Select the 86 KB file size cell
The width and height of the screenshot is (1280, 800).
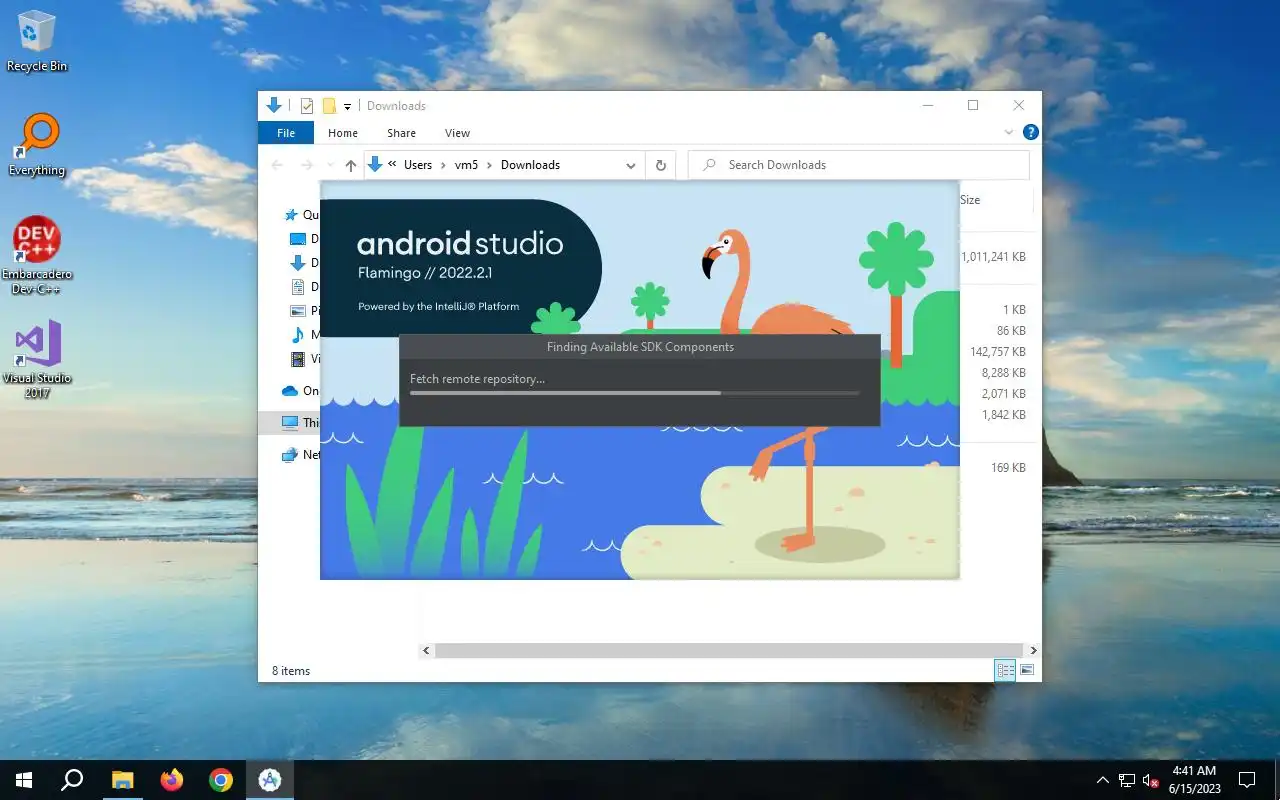click(x=1011, y=331)
